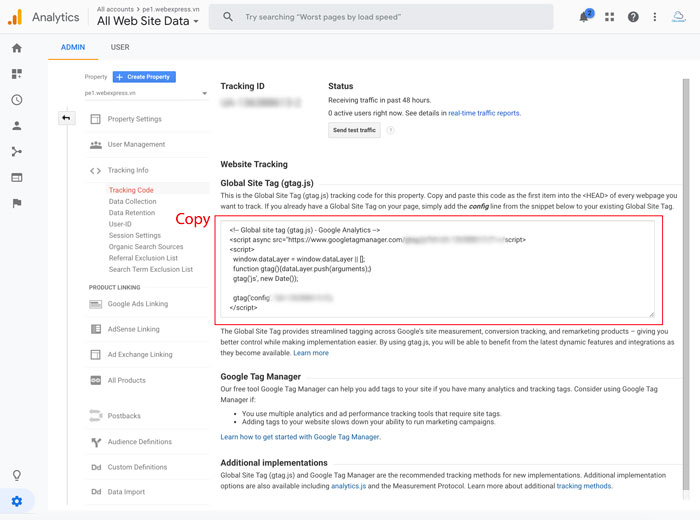Click the search bar at top
Screen dimensions: 700x520
[x=382, y=17]
